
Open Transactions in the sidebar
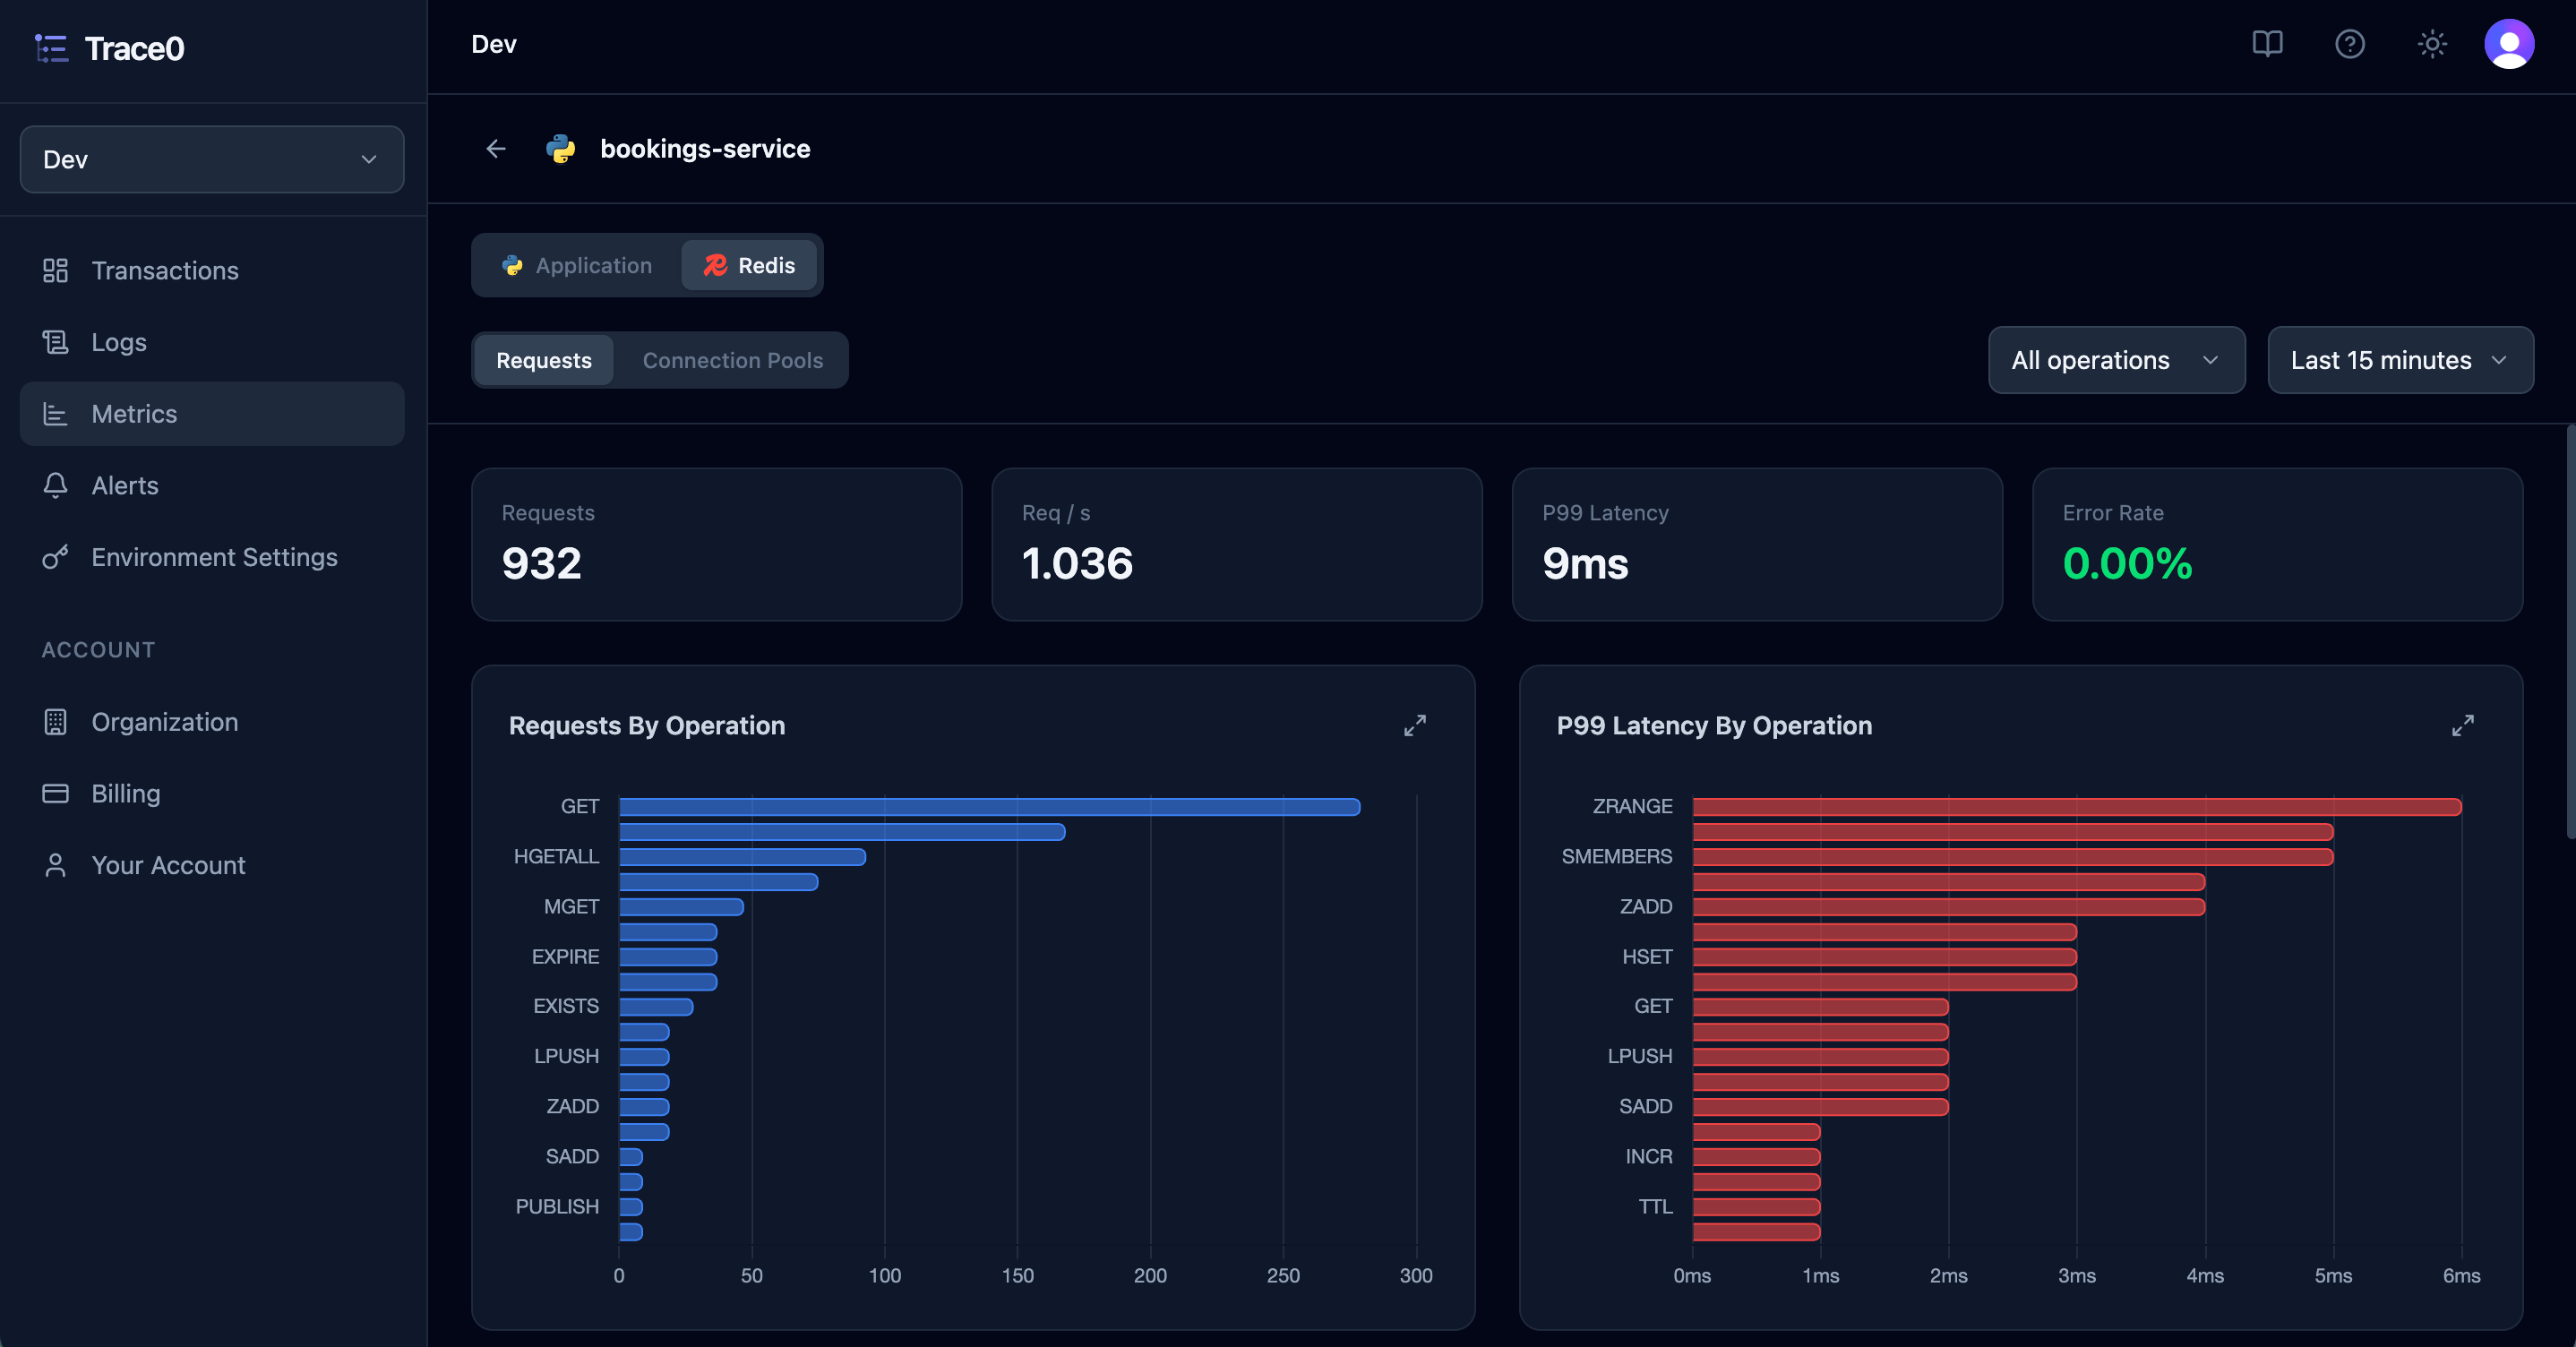tap(212, 270)
